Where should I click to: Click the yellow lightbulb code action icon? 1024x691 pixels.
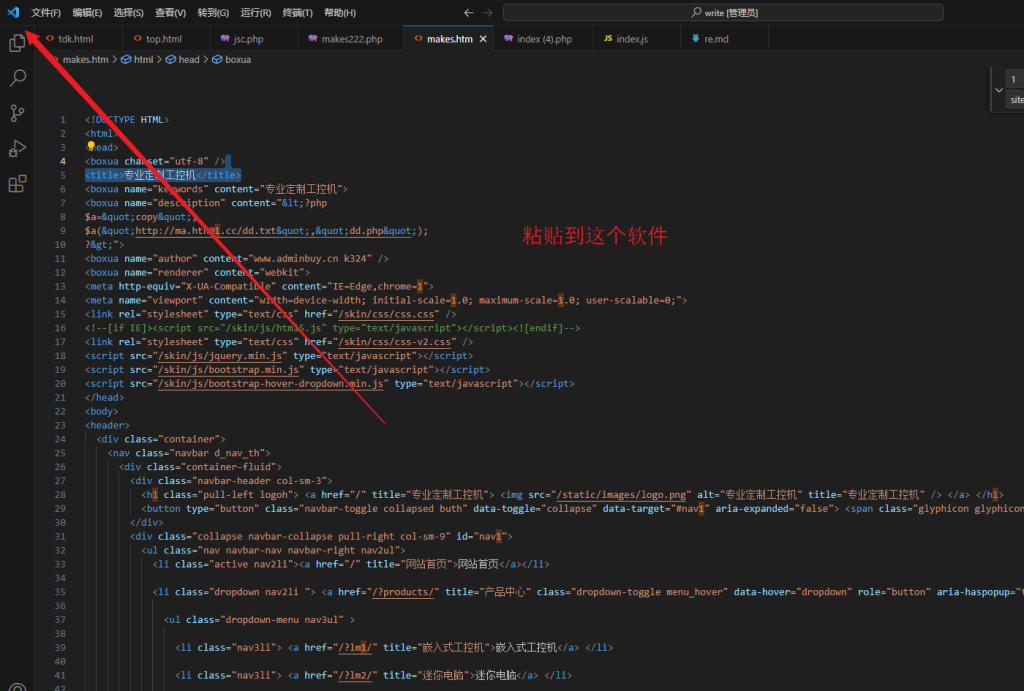click(x=91, y=146)
